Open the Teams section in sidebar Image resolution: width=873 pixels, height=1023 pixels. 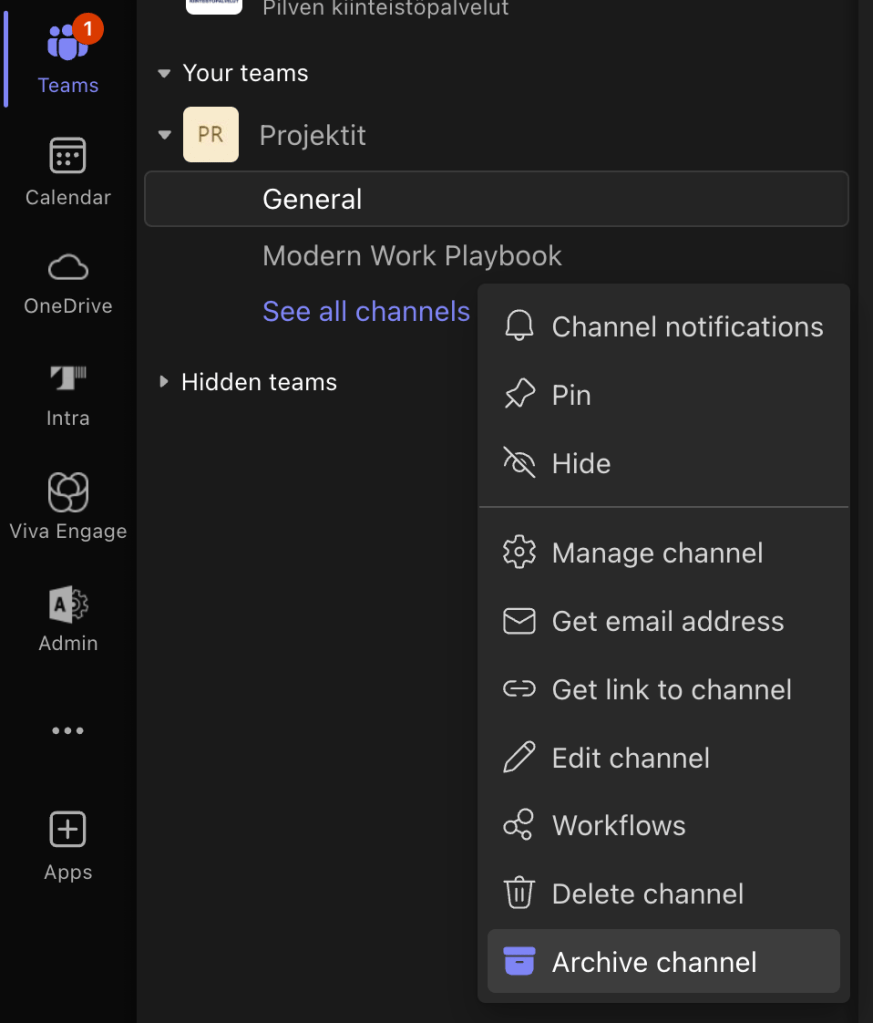pos(68,58)
